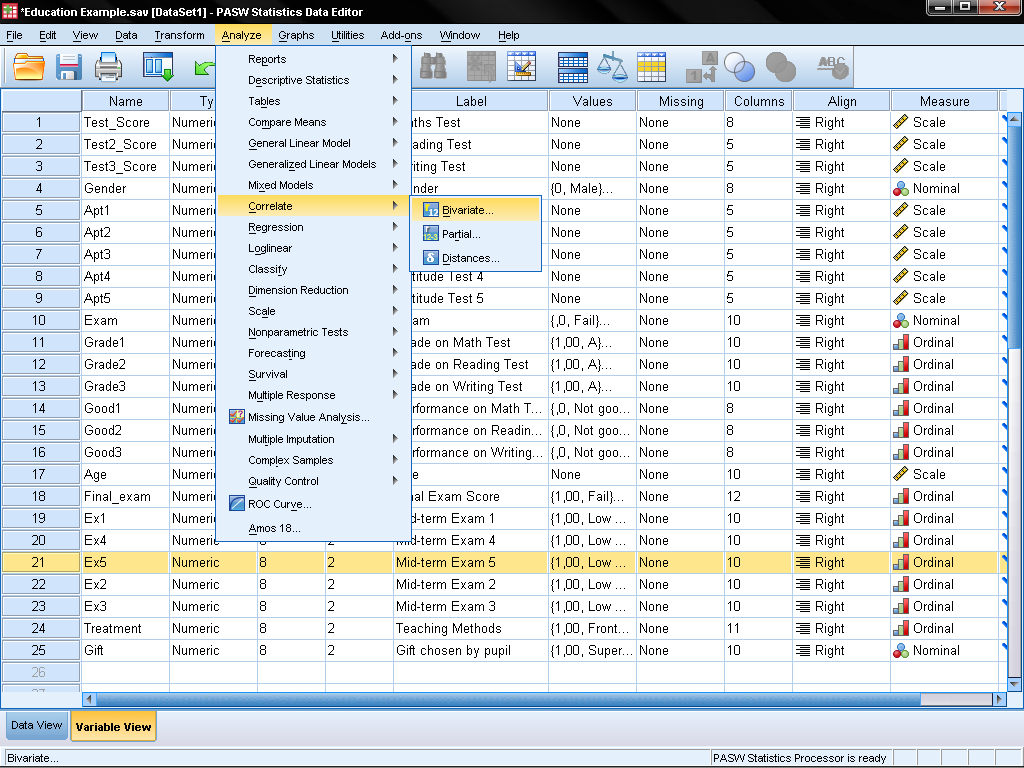Click the Value Labels toolbar icon

[701, 67]
